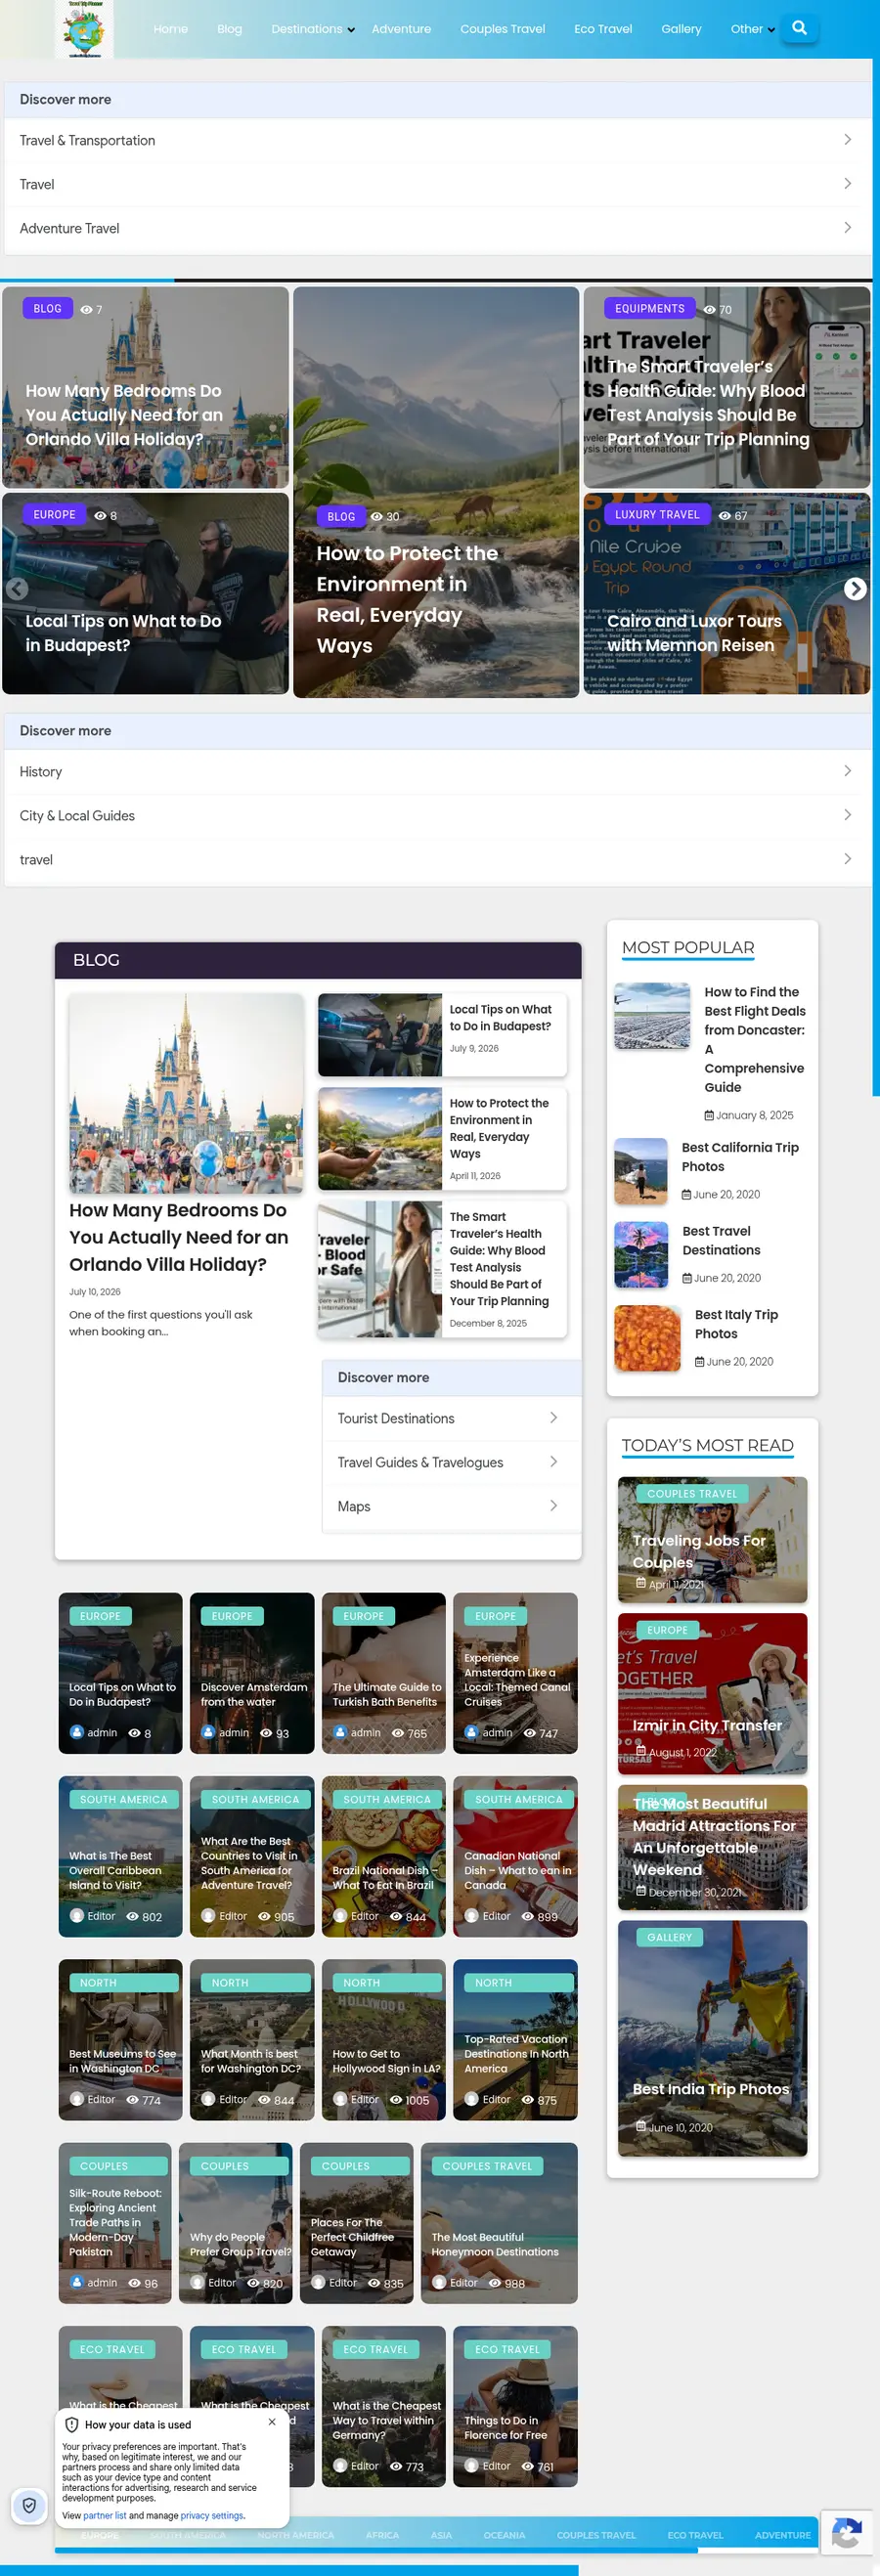Open Izmir in City Transfer card
Image resolution: width=880 pixels, height=2576 pixels.
coord(712,1694)
